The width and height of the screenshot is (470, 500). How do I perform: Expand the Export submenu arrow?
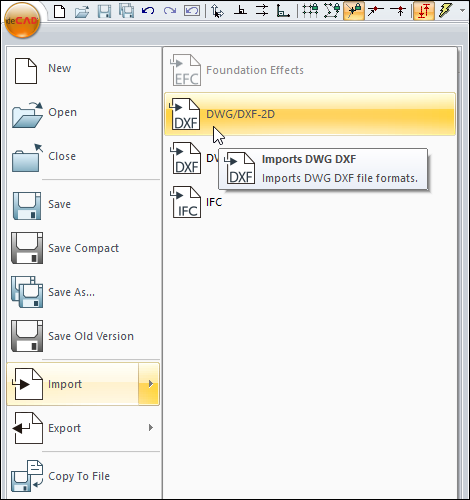click(151, 428)
